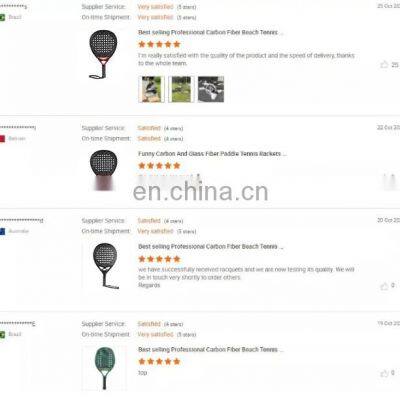The height and width of the screenshot is (400, 400).
Task: Click thumbs-up icon on first review
Action: click(384, 64)
